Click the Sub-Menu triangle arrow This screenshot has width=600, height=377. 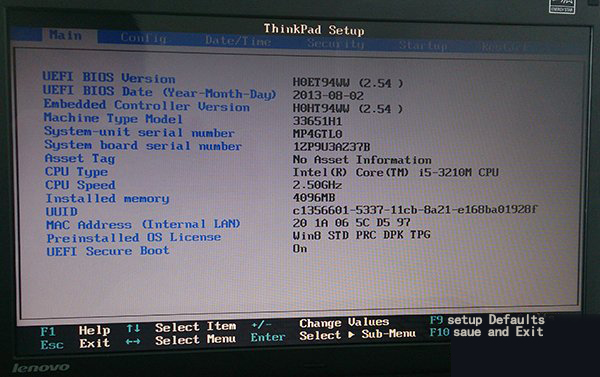351,335
